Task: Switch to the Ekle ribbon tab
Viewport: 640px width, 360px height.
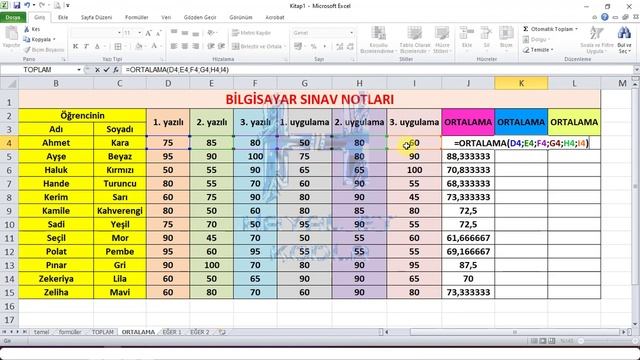Action: (63, 18)
